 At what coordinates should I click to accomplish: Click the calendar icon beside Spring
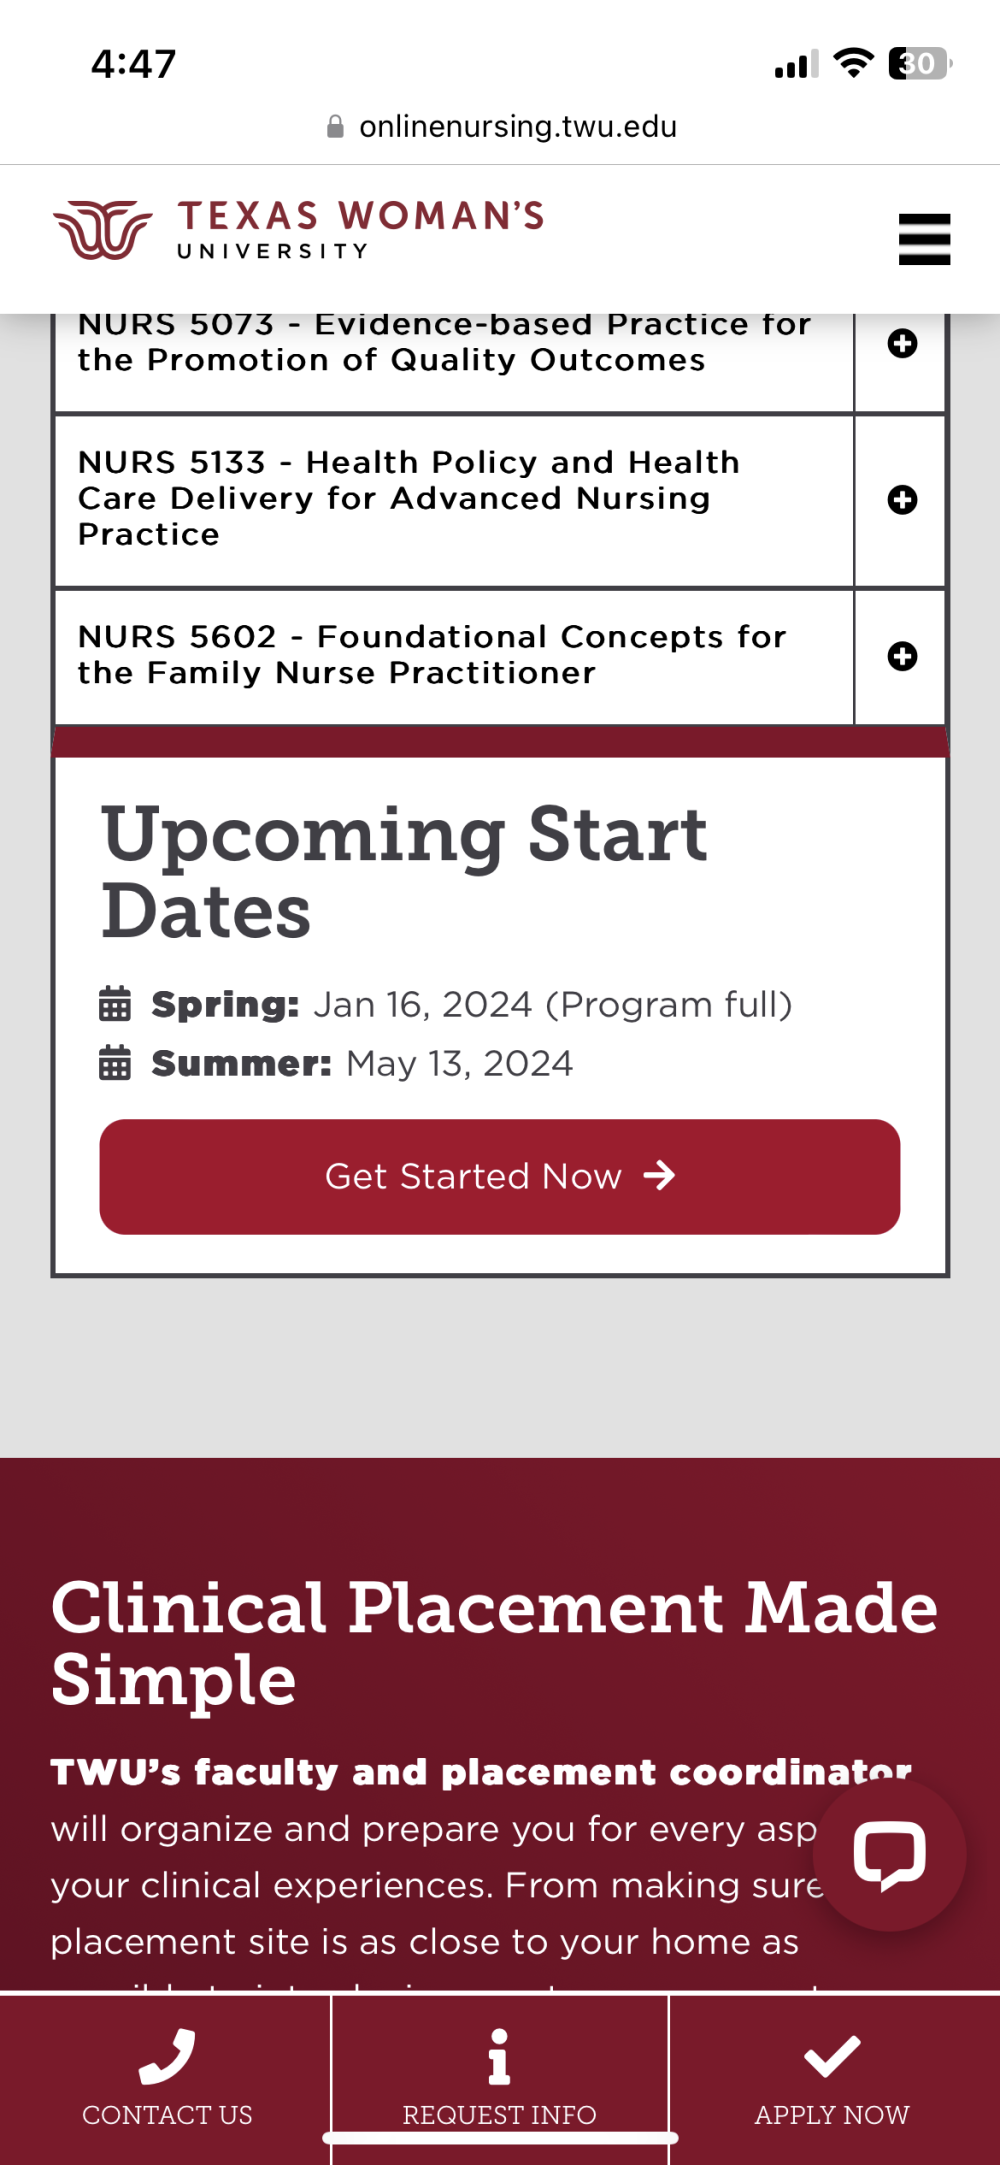pos(115,1003)
